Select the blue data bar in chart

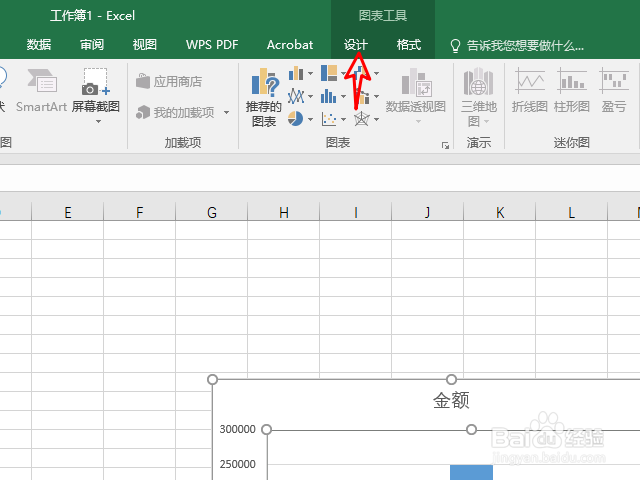471,472
